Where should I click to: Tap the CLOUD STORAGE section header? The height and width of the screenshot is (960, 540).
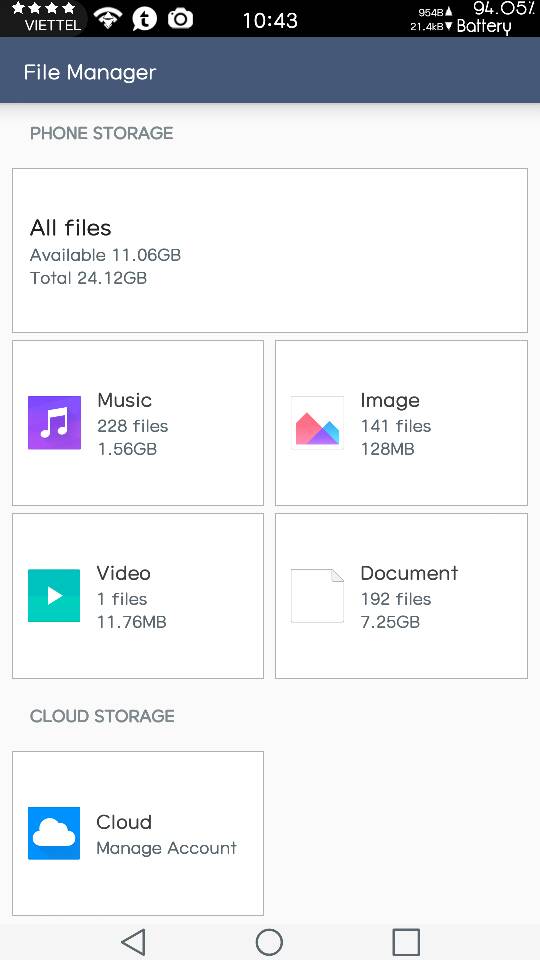coord(102,716)
